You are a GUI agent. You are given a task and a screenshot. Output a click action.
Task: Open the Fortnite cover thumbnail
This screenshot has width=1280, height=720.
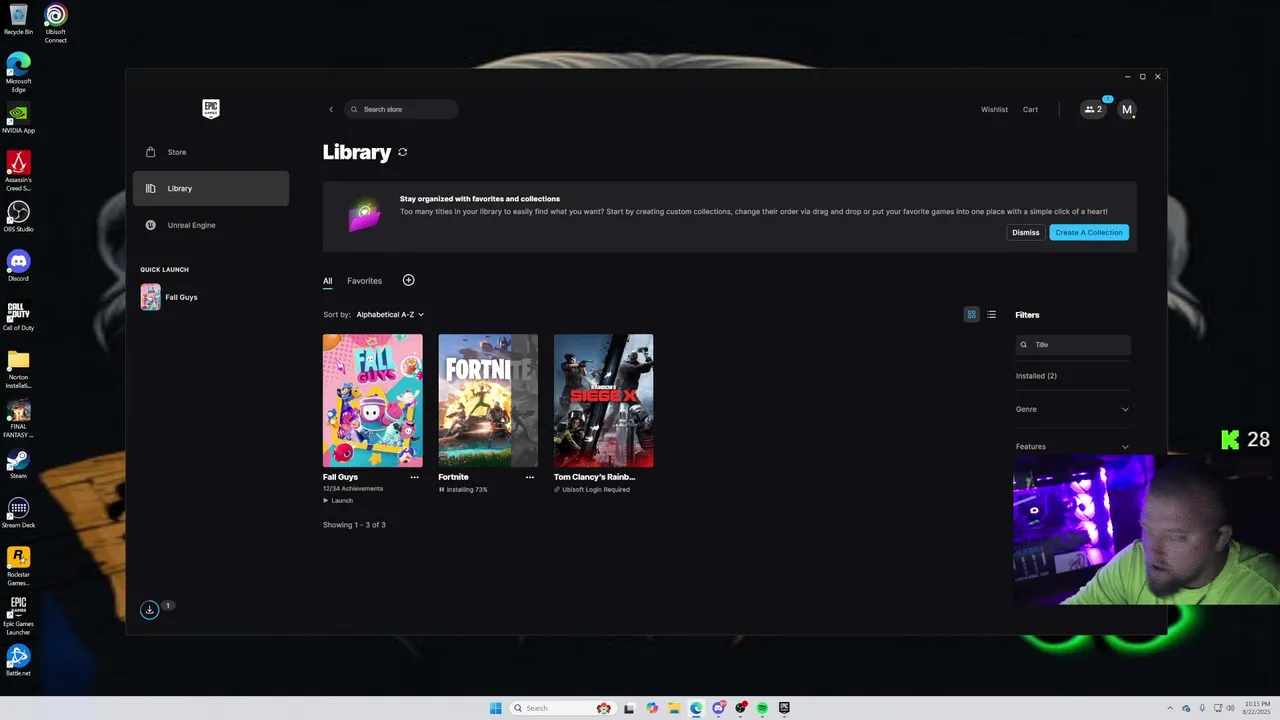coord(488,400)
